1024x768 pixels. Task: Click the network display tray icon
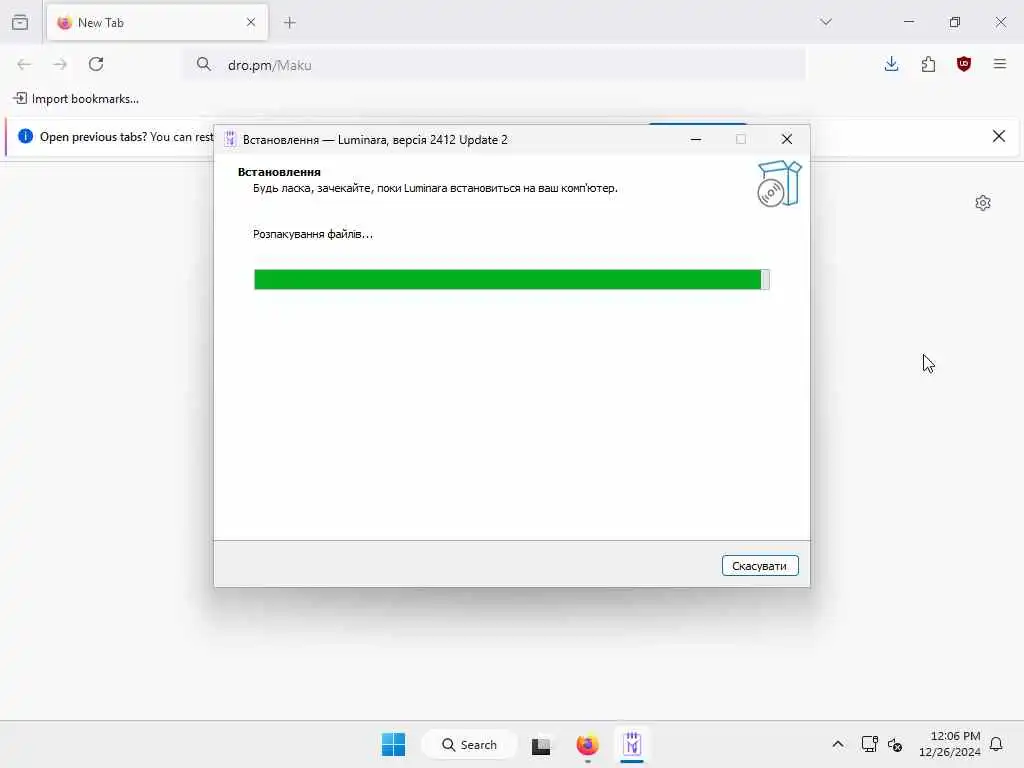(x=869, y=744)
